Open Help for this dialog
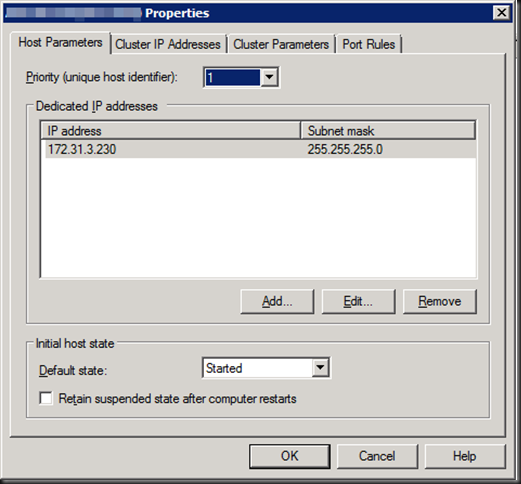The image size is (521, 484). click(465, 456)
